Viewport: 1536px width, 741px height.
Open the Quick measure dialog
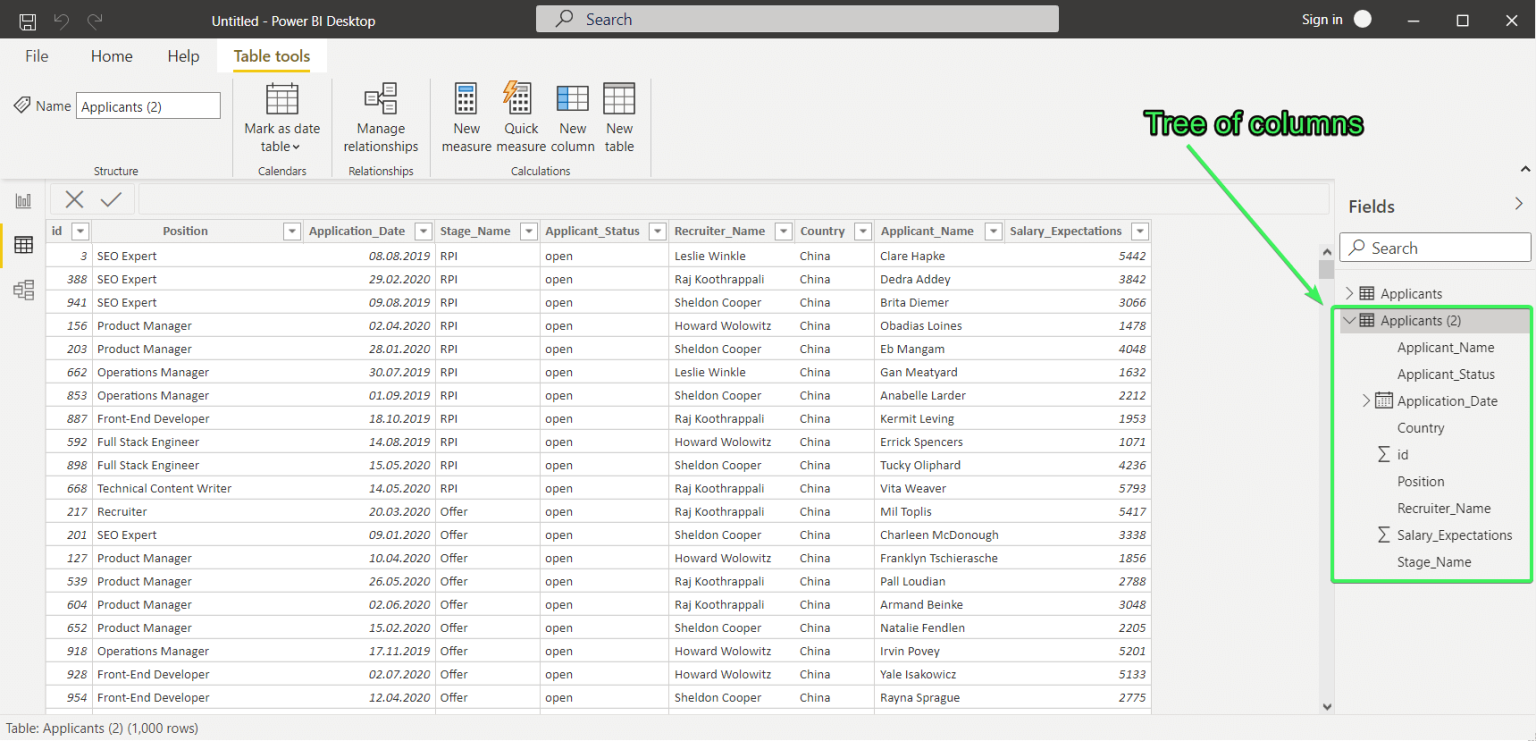519,113
